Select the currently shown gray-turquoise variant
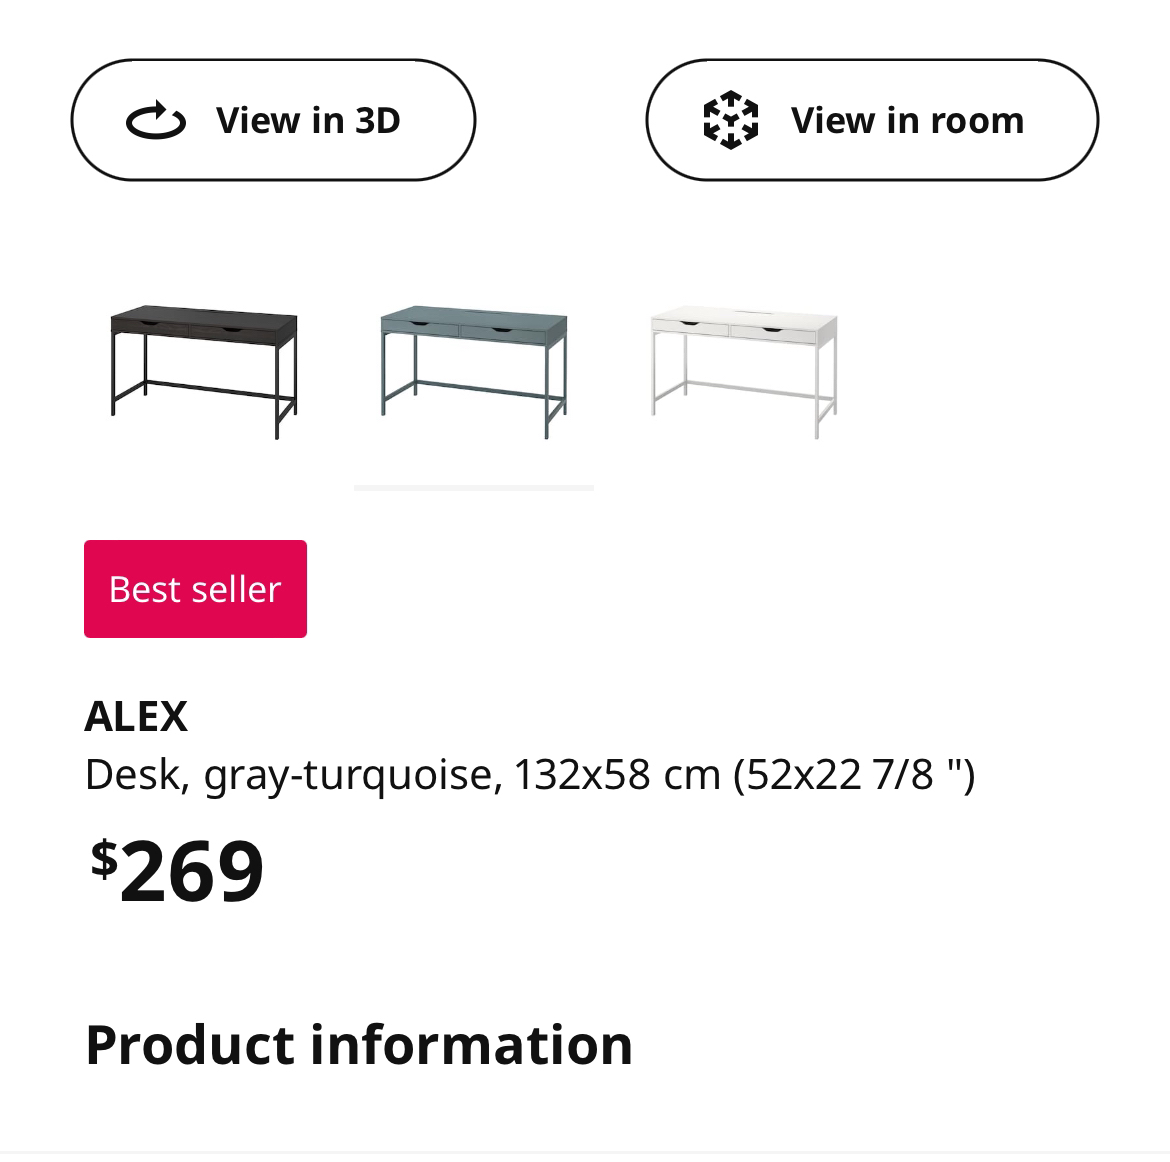The width and height of the screenshot is (1170, 1162). pos(474,370)
